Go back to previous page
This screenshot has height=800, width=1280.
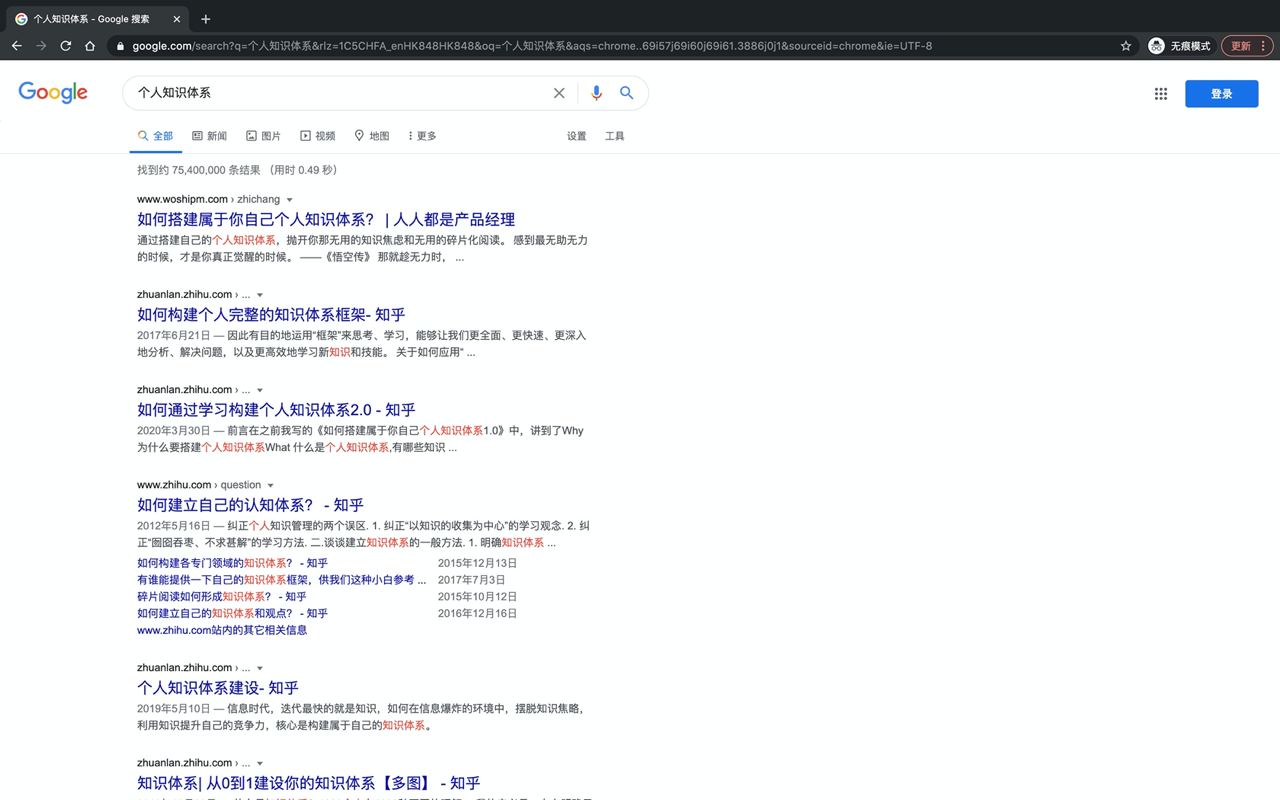pyautogui.click(x=17, y=46)
